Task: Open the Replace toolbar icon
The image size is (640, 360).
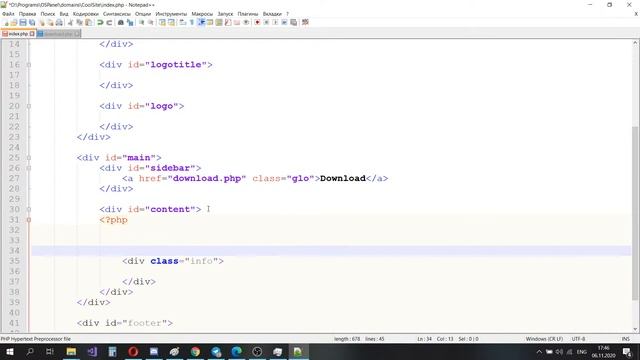Action: click(130, 22)
